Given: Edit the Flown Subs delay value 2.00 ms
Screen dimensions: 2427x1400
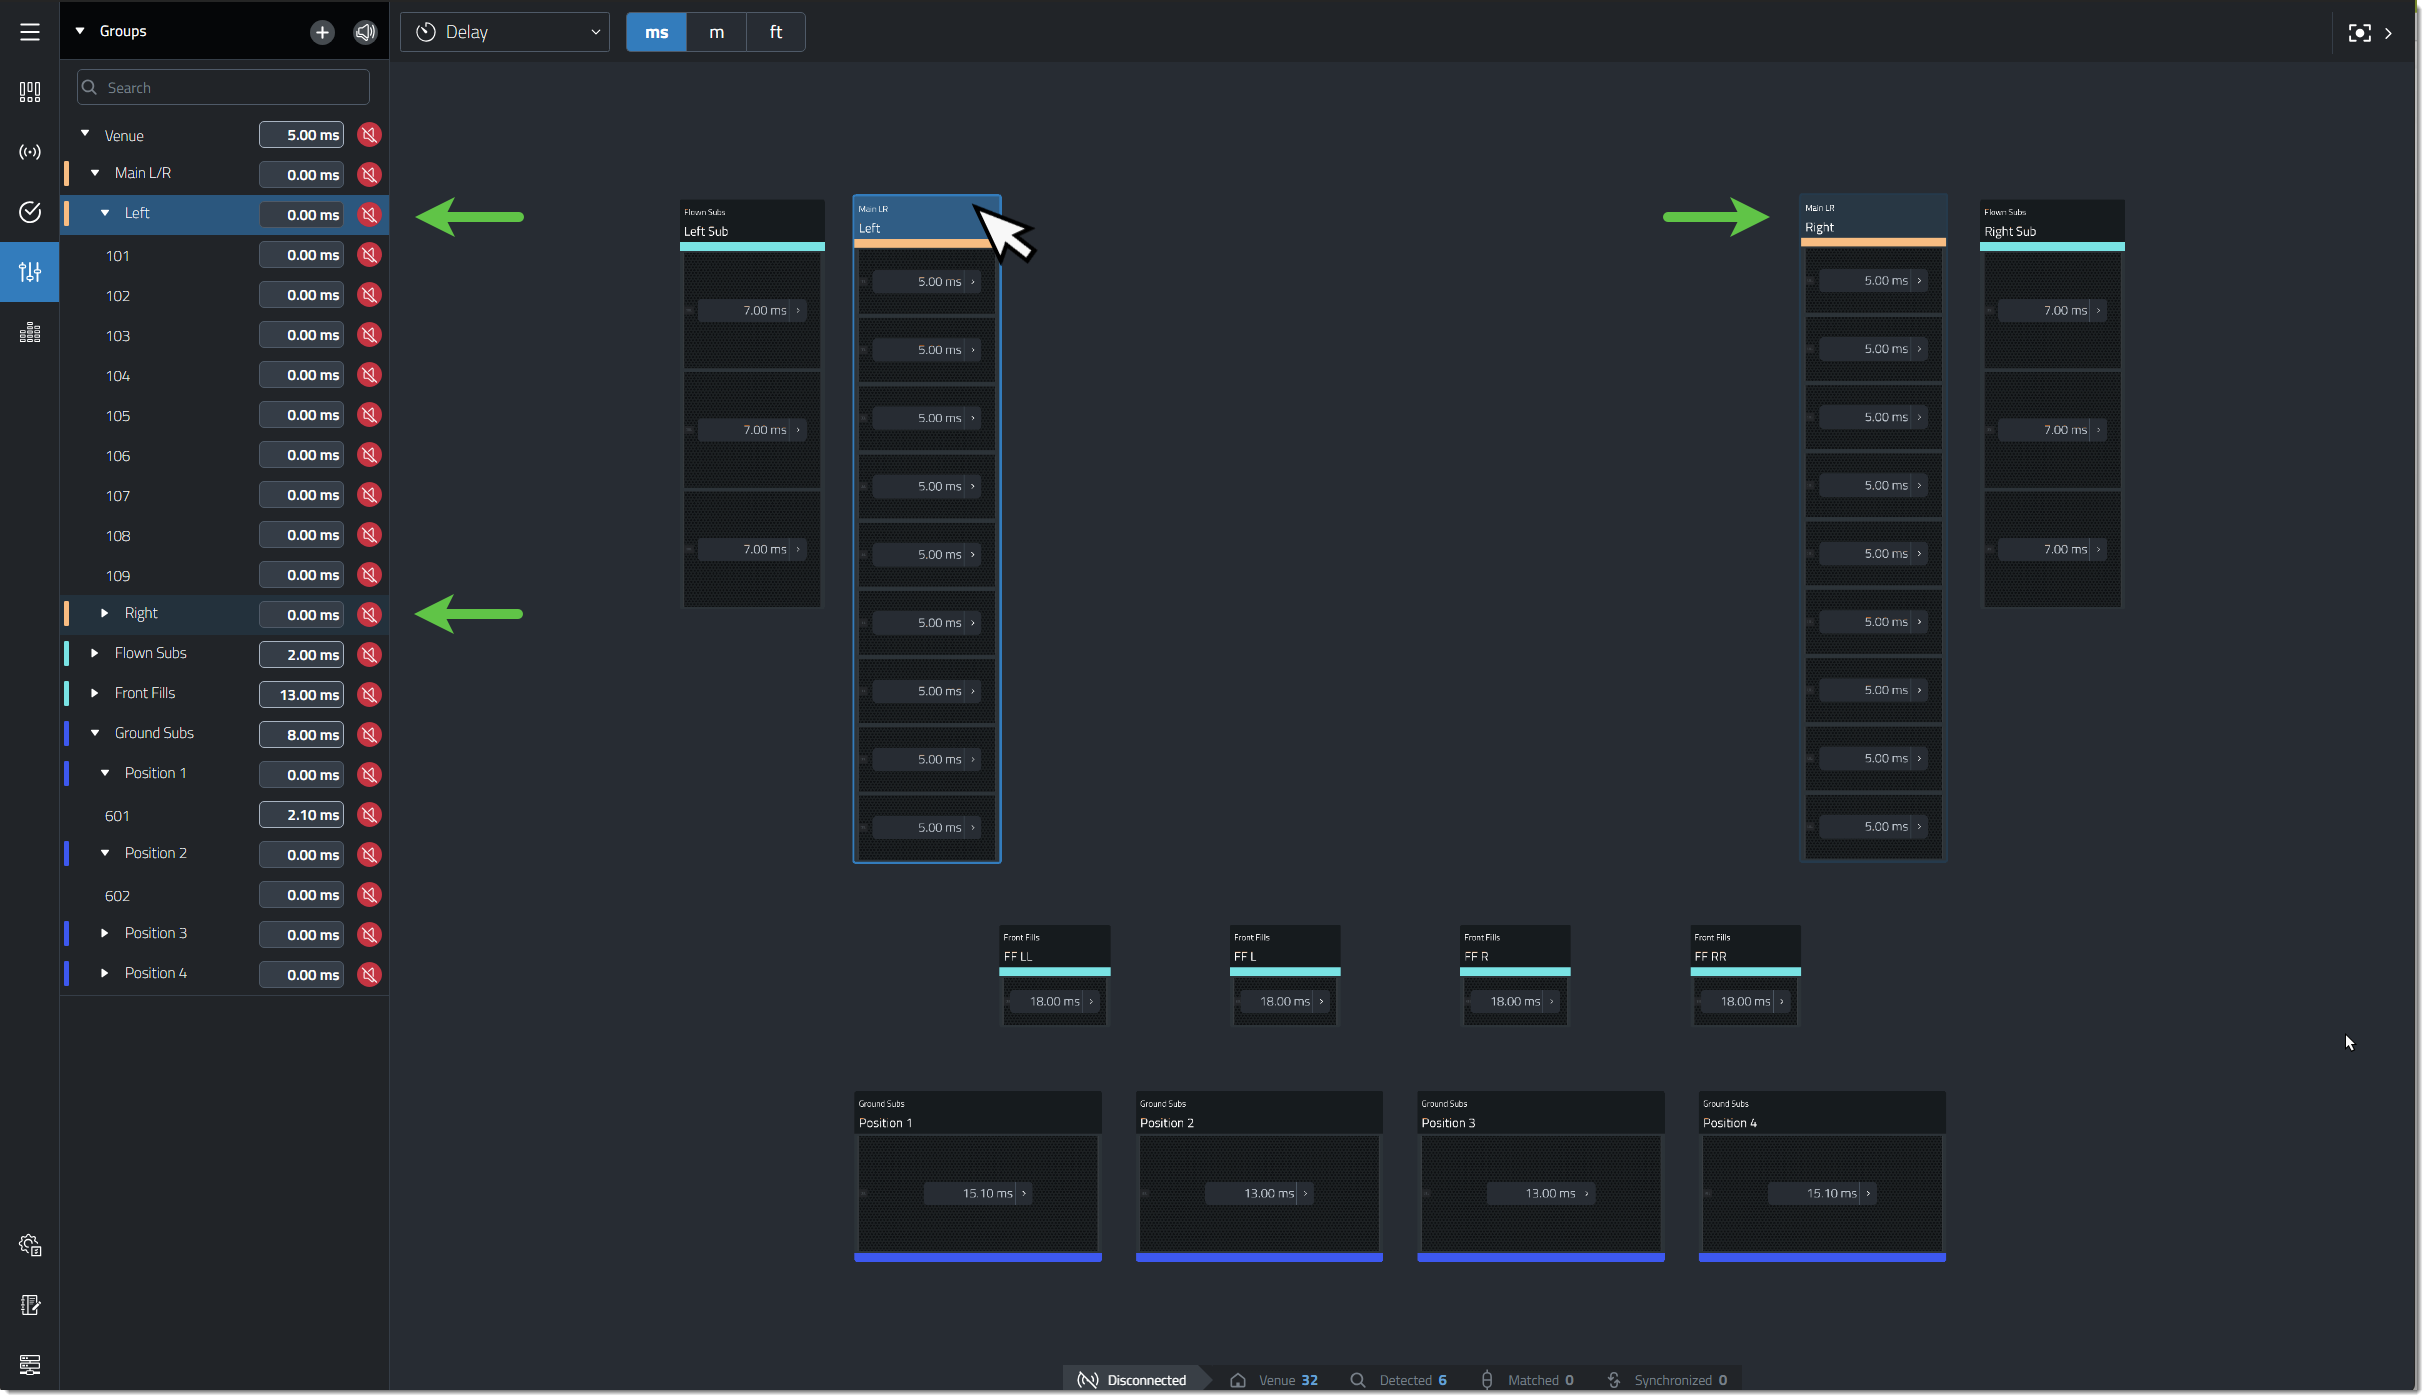Looking at the screenshot, I should [x=301, y=655].
